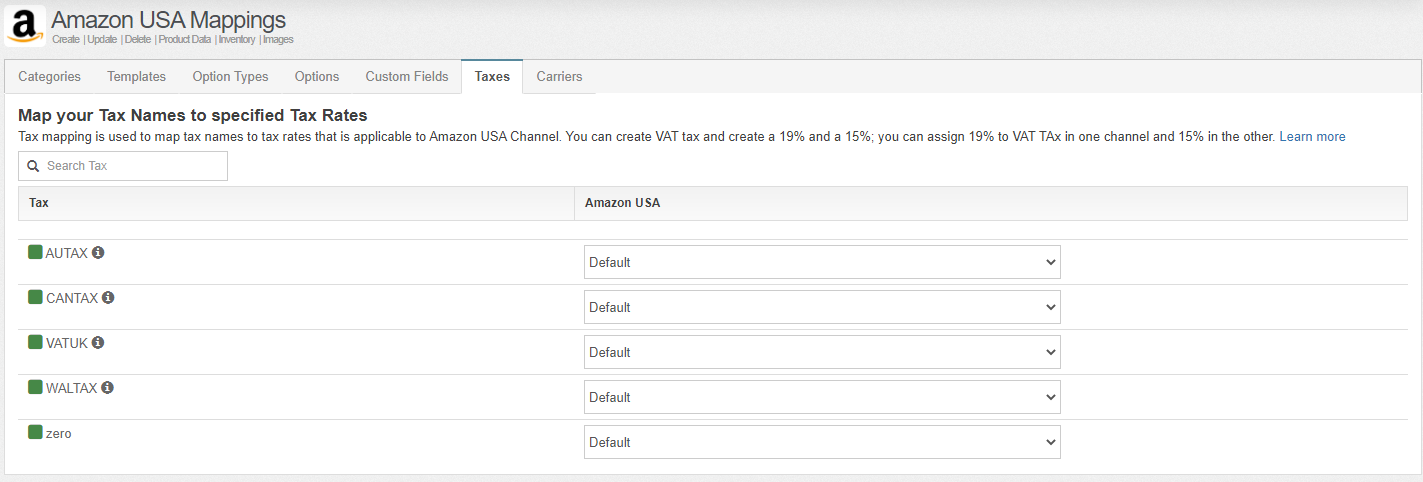Click the info icon next to AUTAX
The width and height of the screenshot is (1423, 482).
click(x=98, y=253)
